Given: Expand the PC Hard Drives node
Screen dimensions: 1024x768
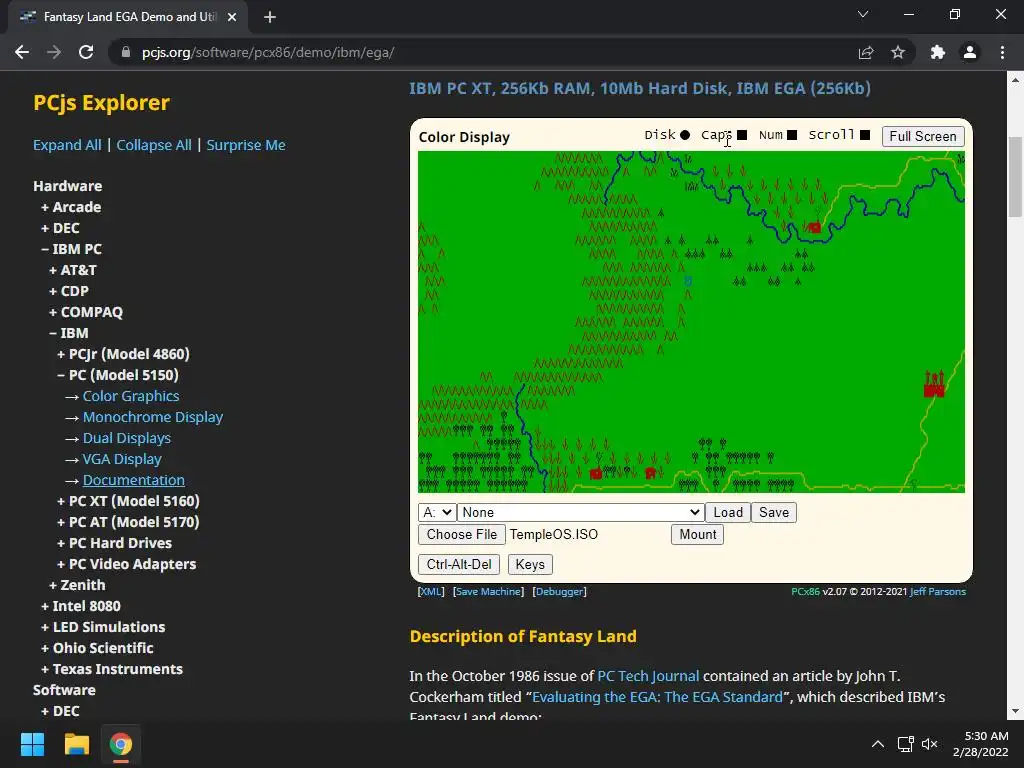Looking at the screenshot, I should [114, 543].
